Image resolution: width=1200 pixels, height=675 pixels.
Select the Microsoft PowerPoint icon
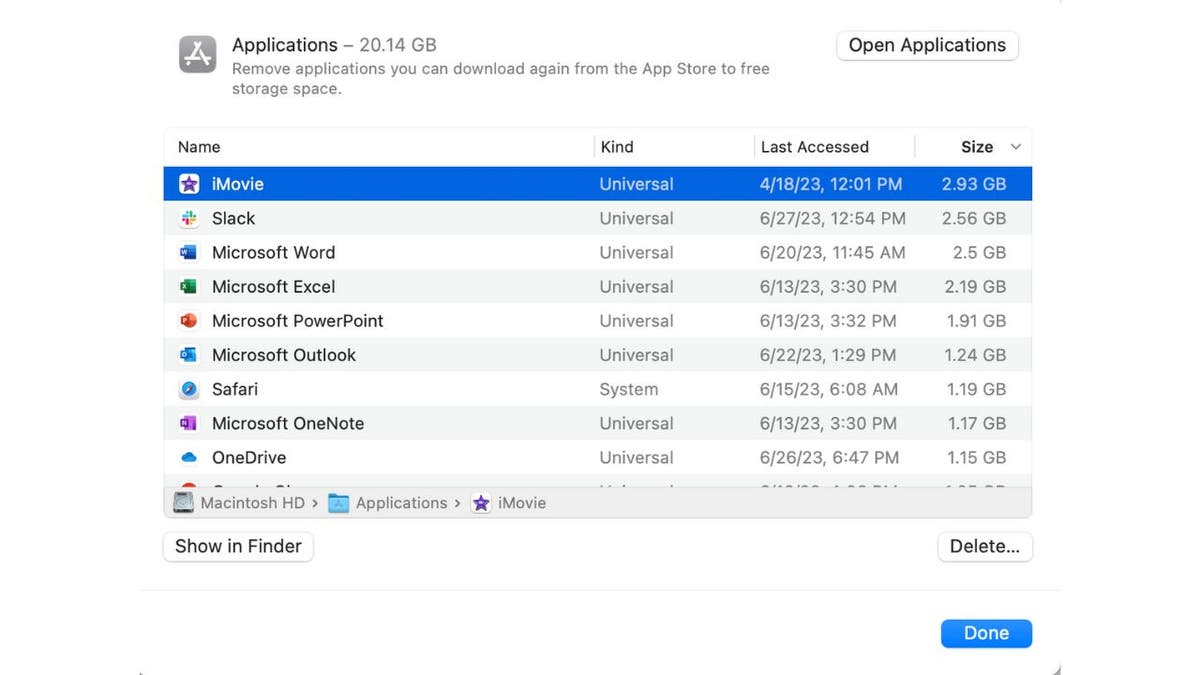[x=189, y=321]
